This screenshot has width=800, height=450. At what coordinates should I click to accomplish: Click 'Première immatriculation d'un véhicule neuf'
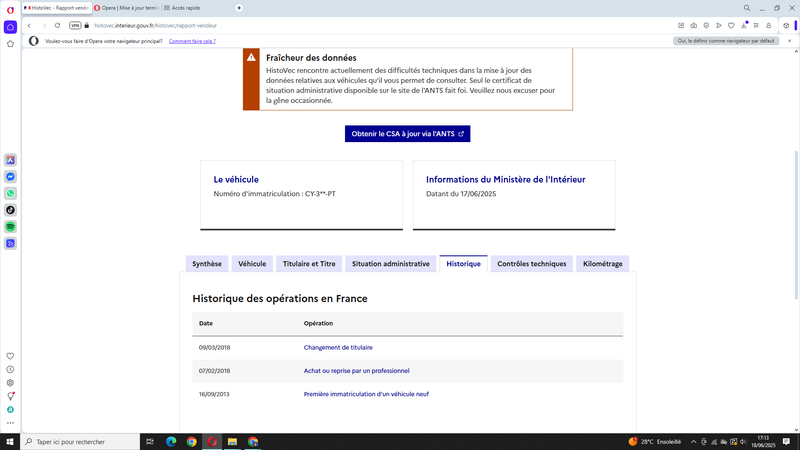pos(366,394)
